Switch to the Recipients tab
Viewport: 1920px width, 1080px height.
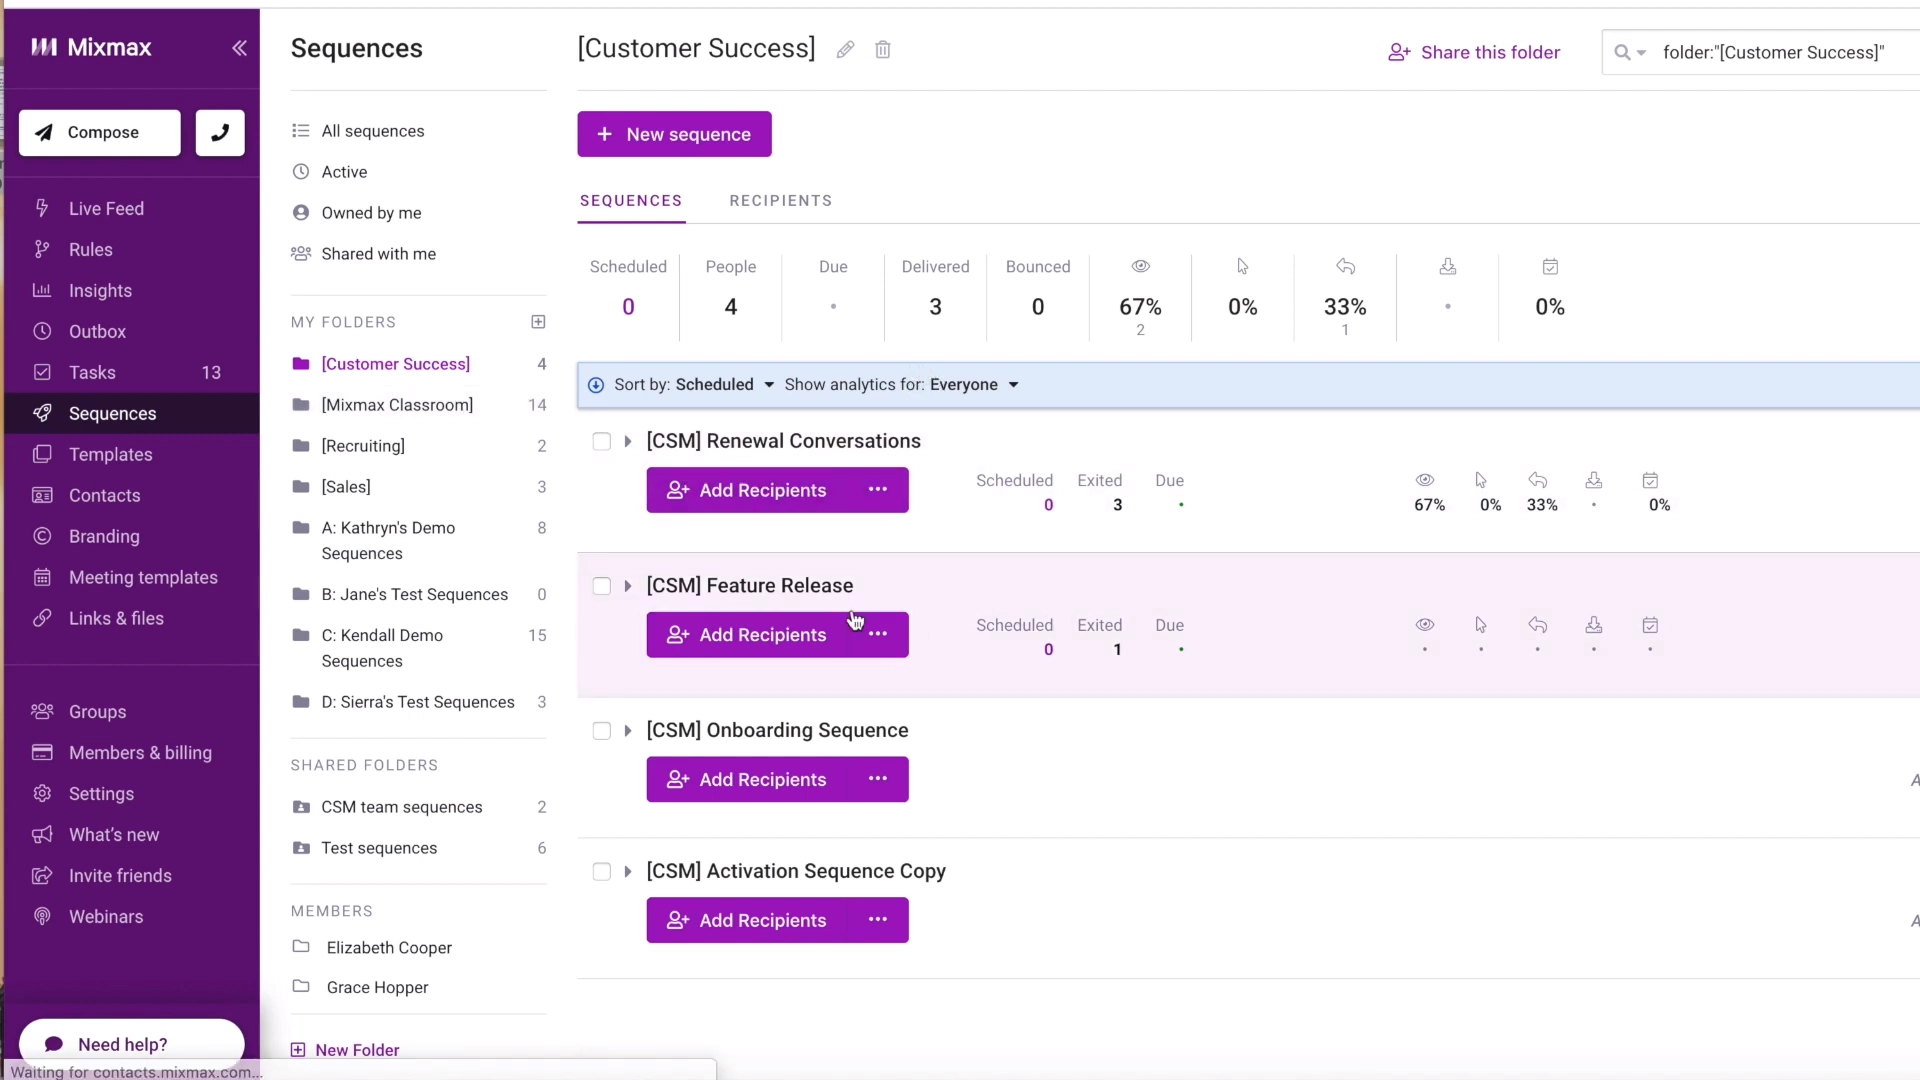click(781, 201)
